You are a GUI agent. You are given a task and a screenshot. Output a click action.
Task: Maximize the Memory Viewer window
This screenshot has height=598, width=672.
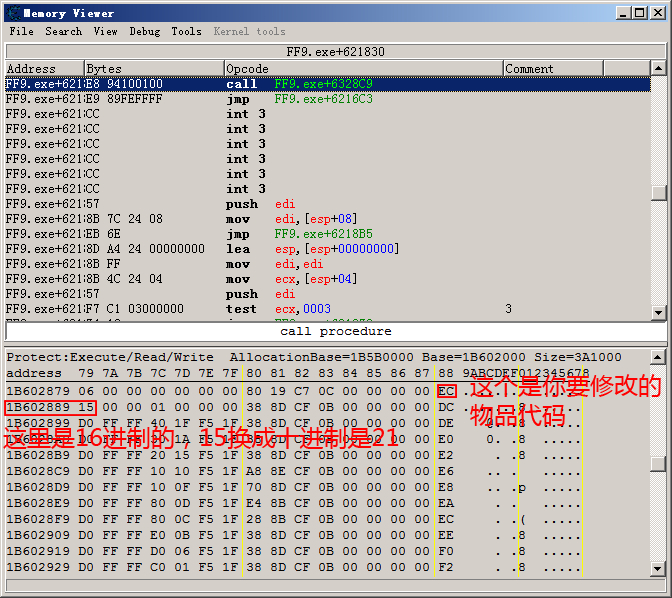point(639,13)
